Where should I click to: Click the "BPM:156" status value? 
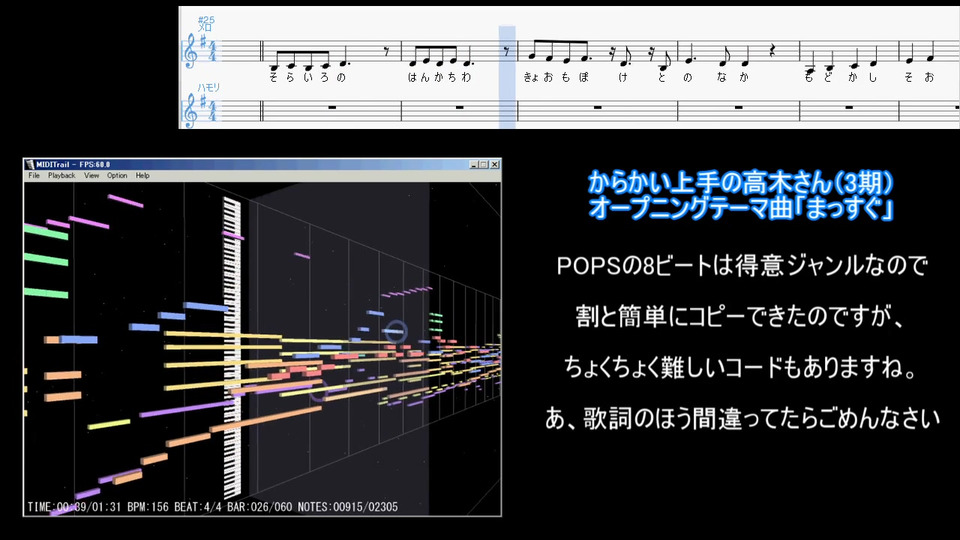[148, 507]
